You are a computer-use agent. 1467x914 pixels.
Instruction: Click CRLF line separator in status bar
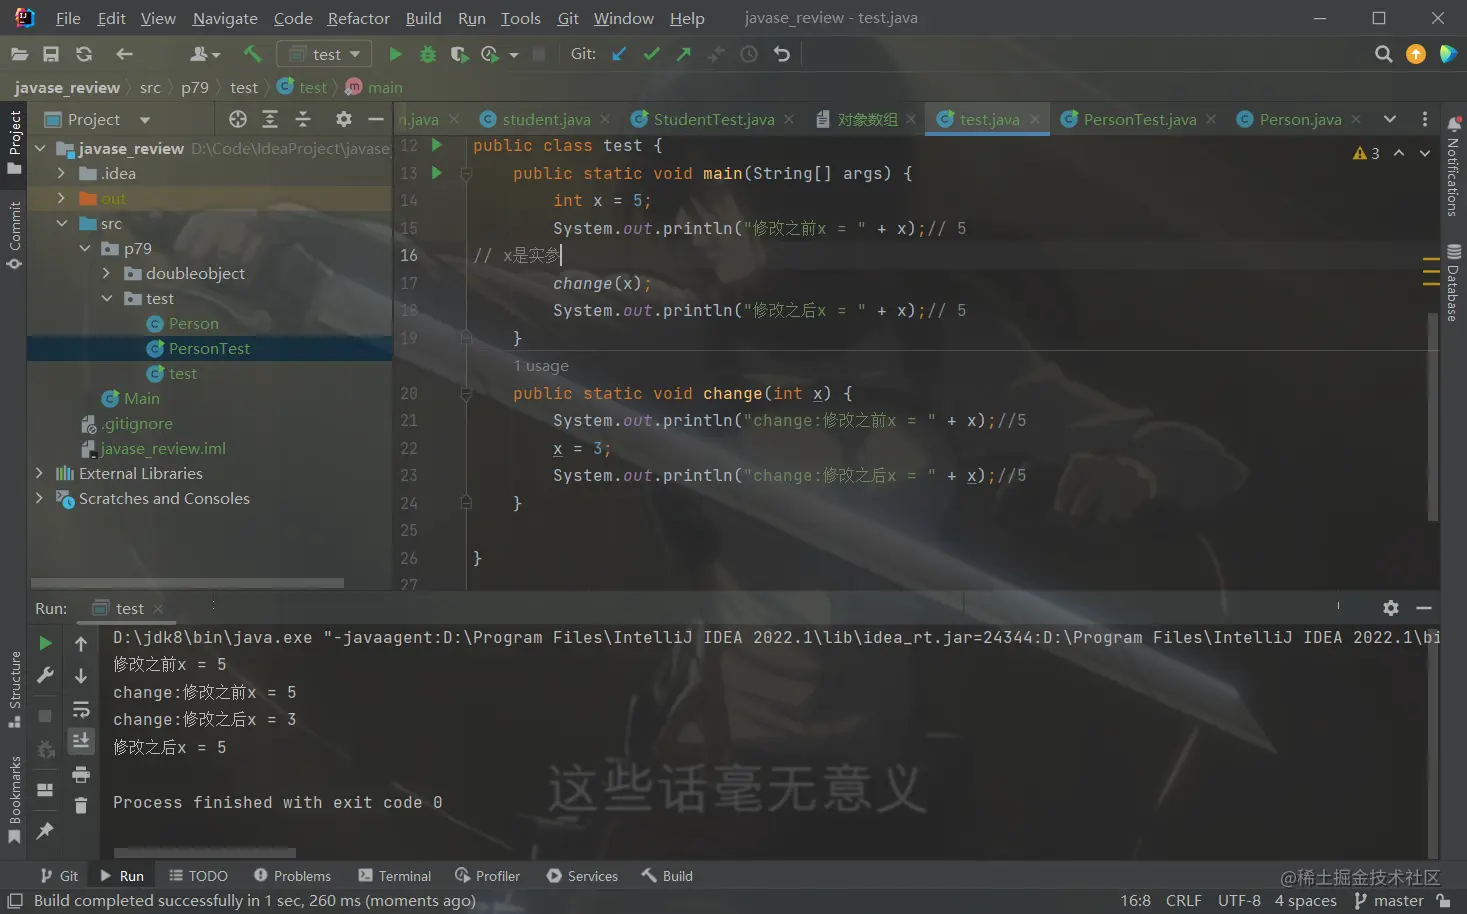(x=1183, y=901)
